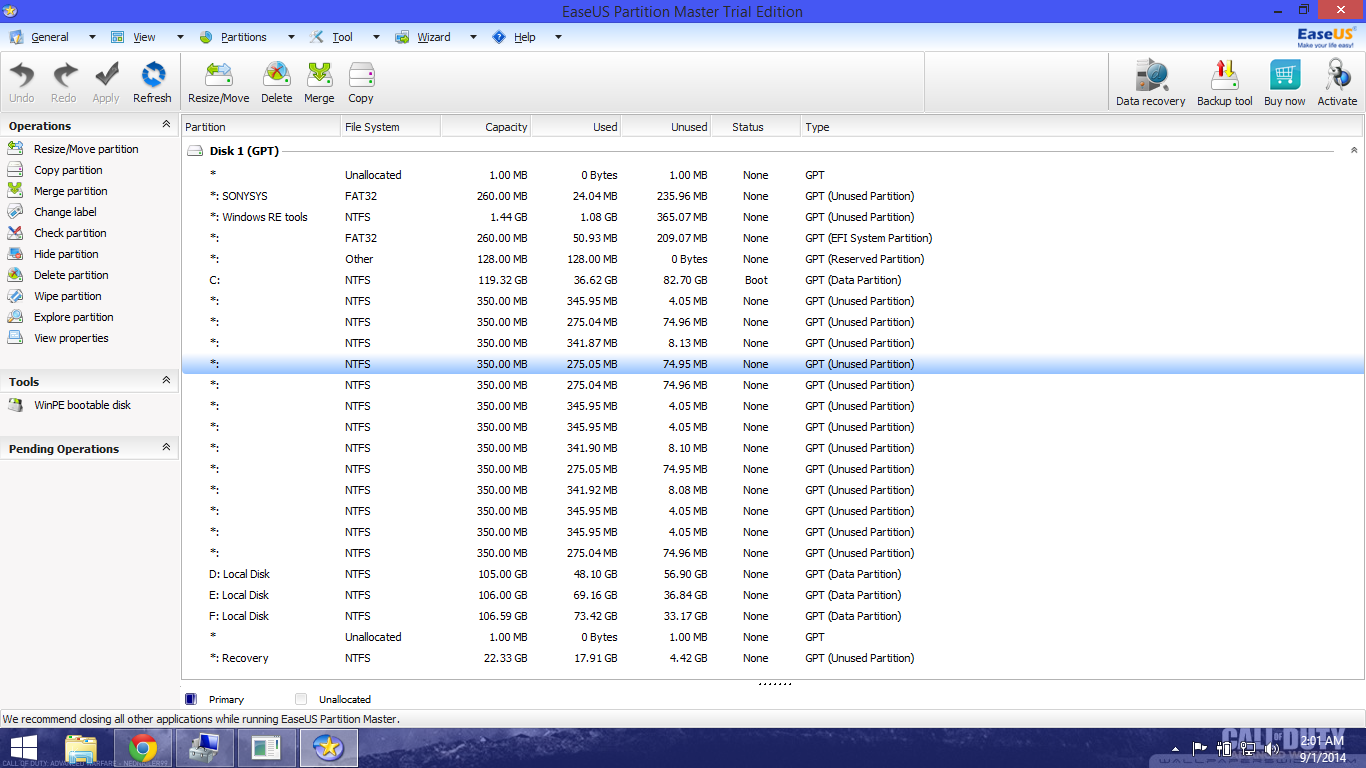Open the Partitions menu
This screenshot has height=768, width=1366.
point(243,37)
